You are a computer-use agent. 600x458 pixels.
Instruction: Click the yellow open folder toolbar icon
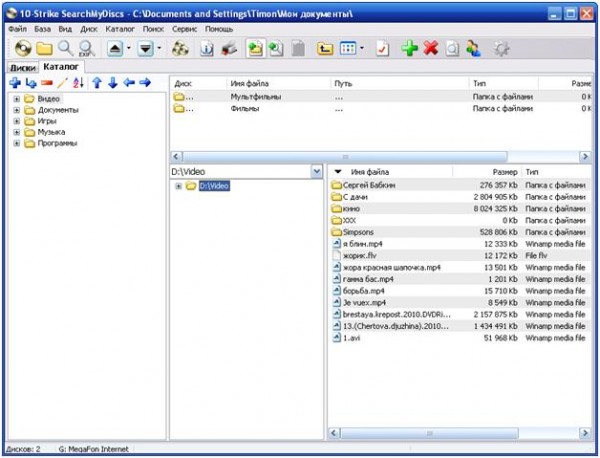tap(44, 49)
